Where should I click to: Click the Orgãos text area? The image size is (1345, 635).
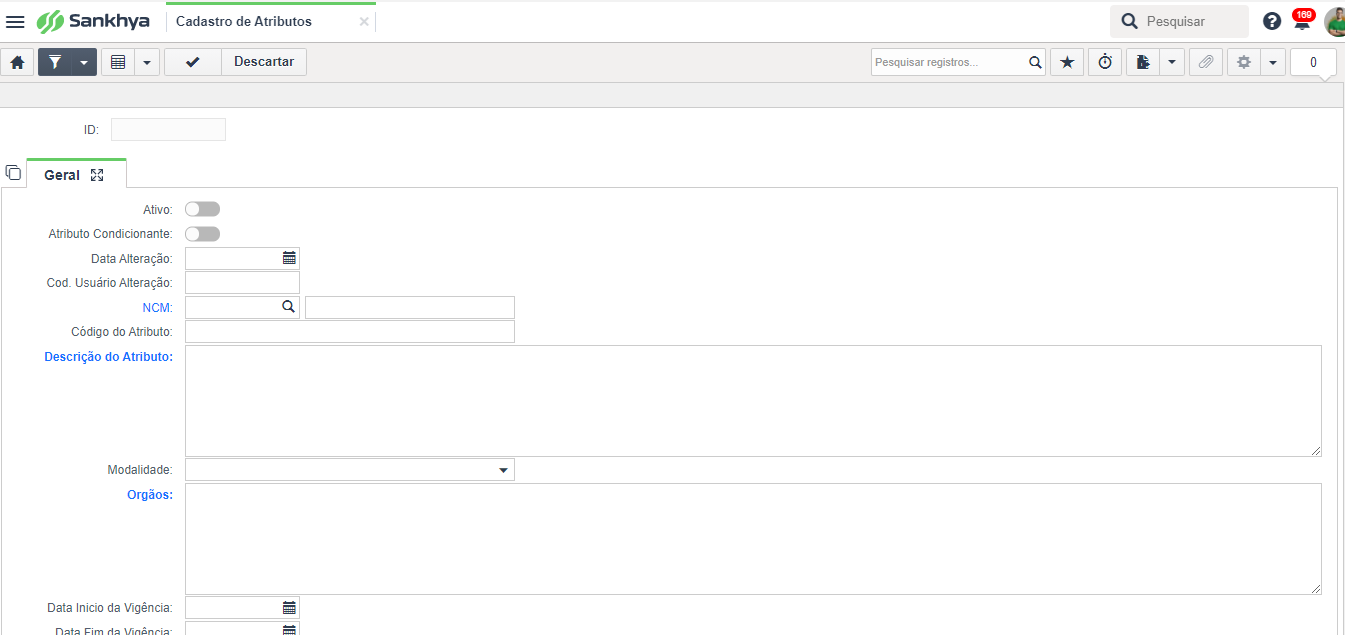(753, 539)
